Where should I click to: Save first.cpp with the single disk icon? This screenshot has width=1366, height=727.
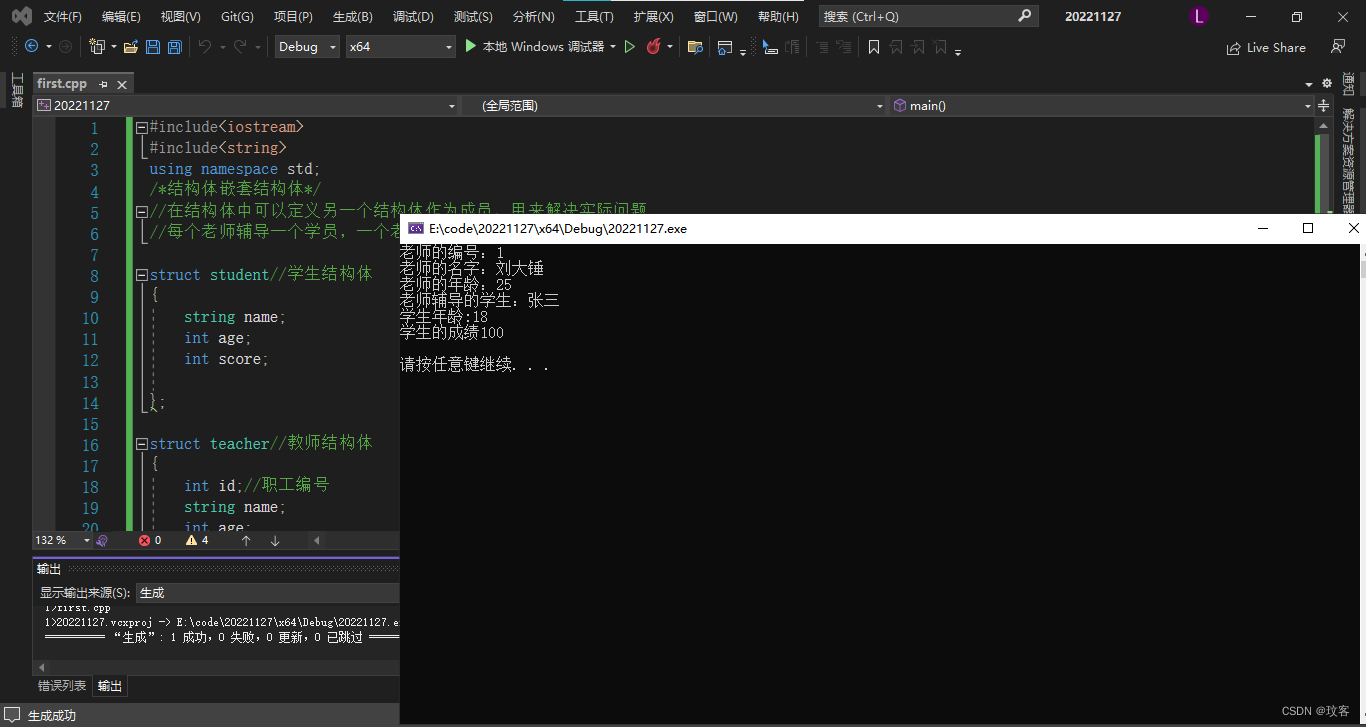(153, 46)
